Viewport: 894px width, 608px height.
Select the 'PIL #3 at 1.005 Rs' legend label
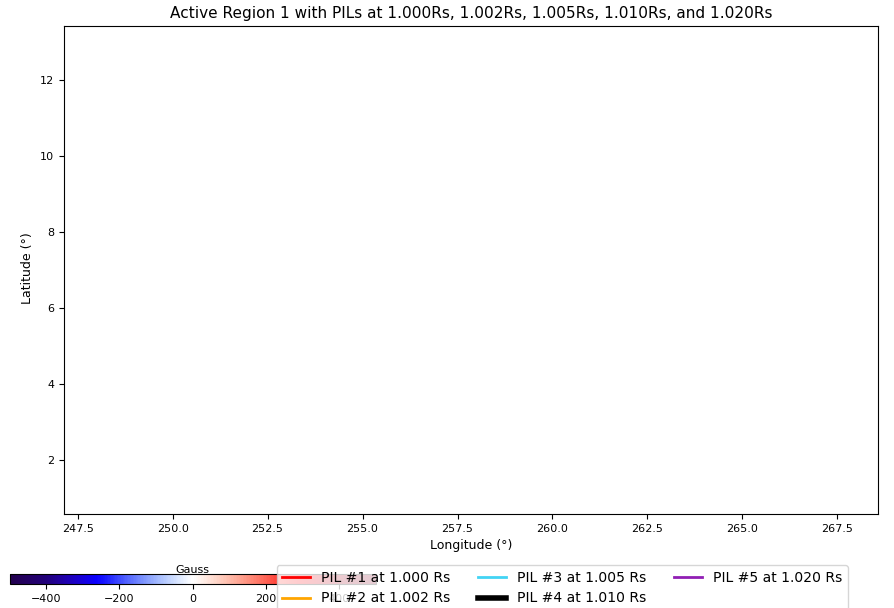581,578
